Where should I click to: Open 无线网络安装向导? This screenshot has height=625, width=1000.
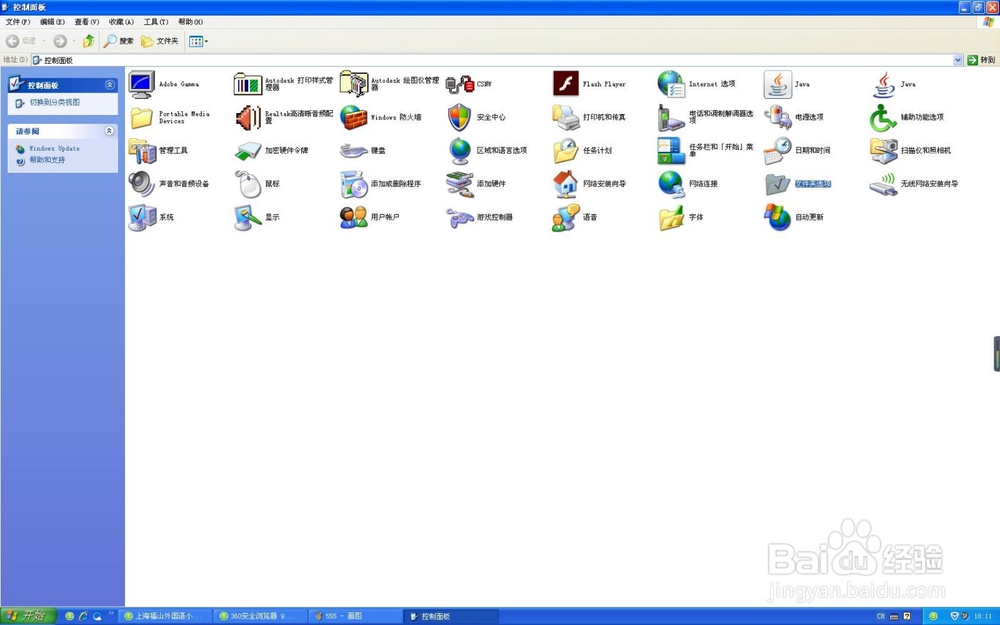(x=914, y=184)
